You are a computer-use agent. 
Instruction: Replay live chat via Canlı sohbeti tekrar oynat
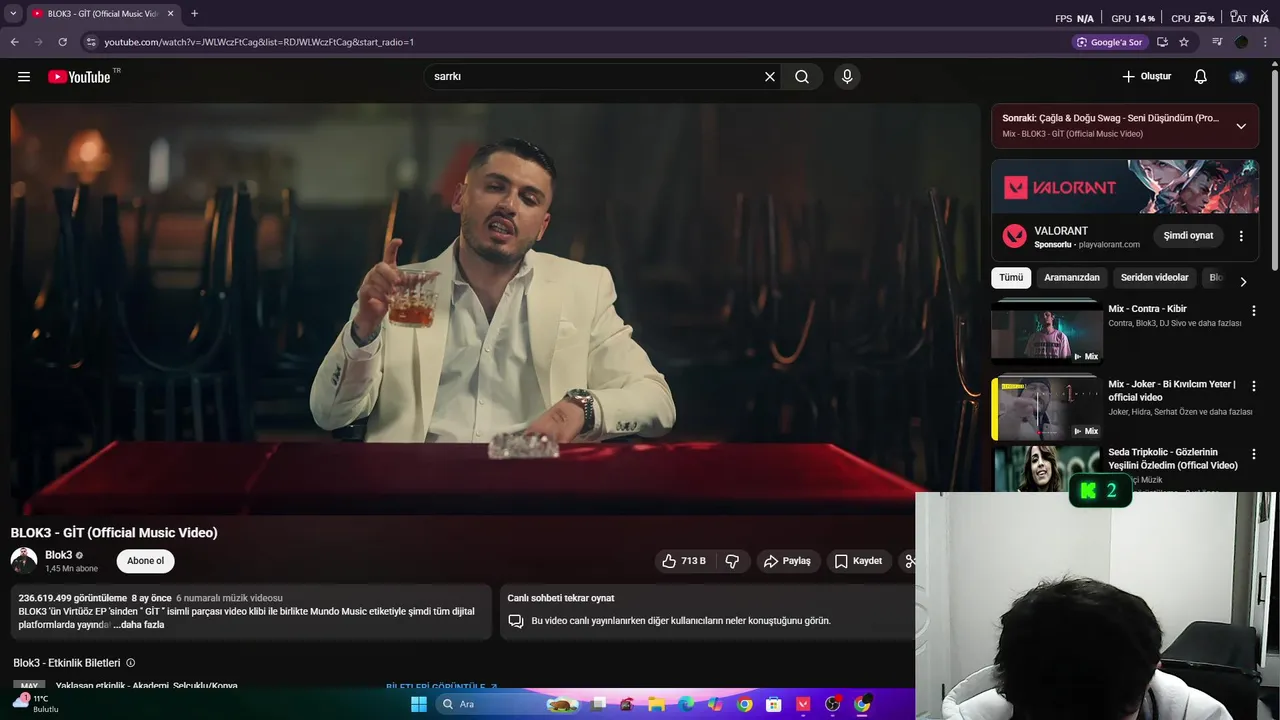(x=561, y=598)
